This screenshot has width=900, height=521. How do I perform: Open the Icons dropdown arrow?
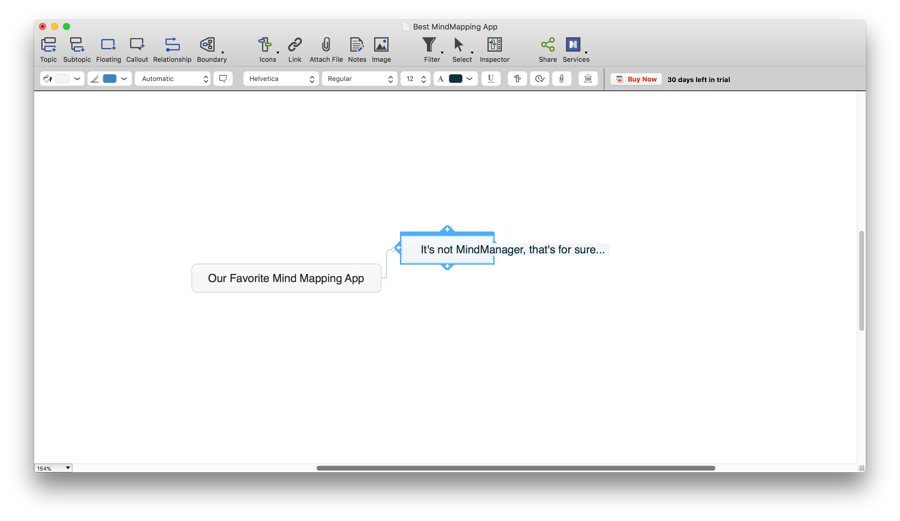coord(278,52)
